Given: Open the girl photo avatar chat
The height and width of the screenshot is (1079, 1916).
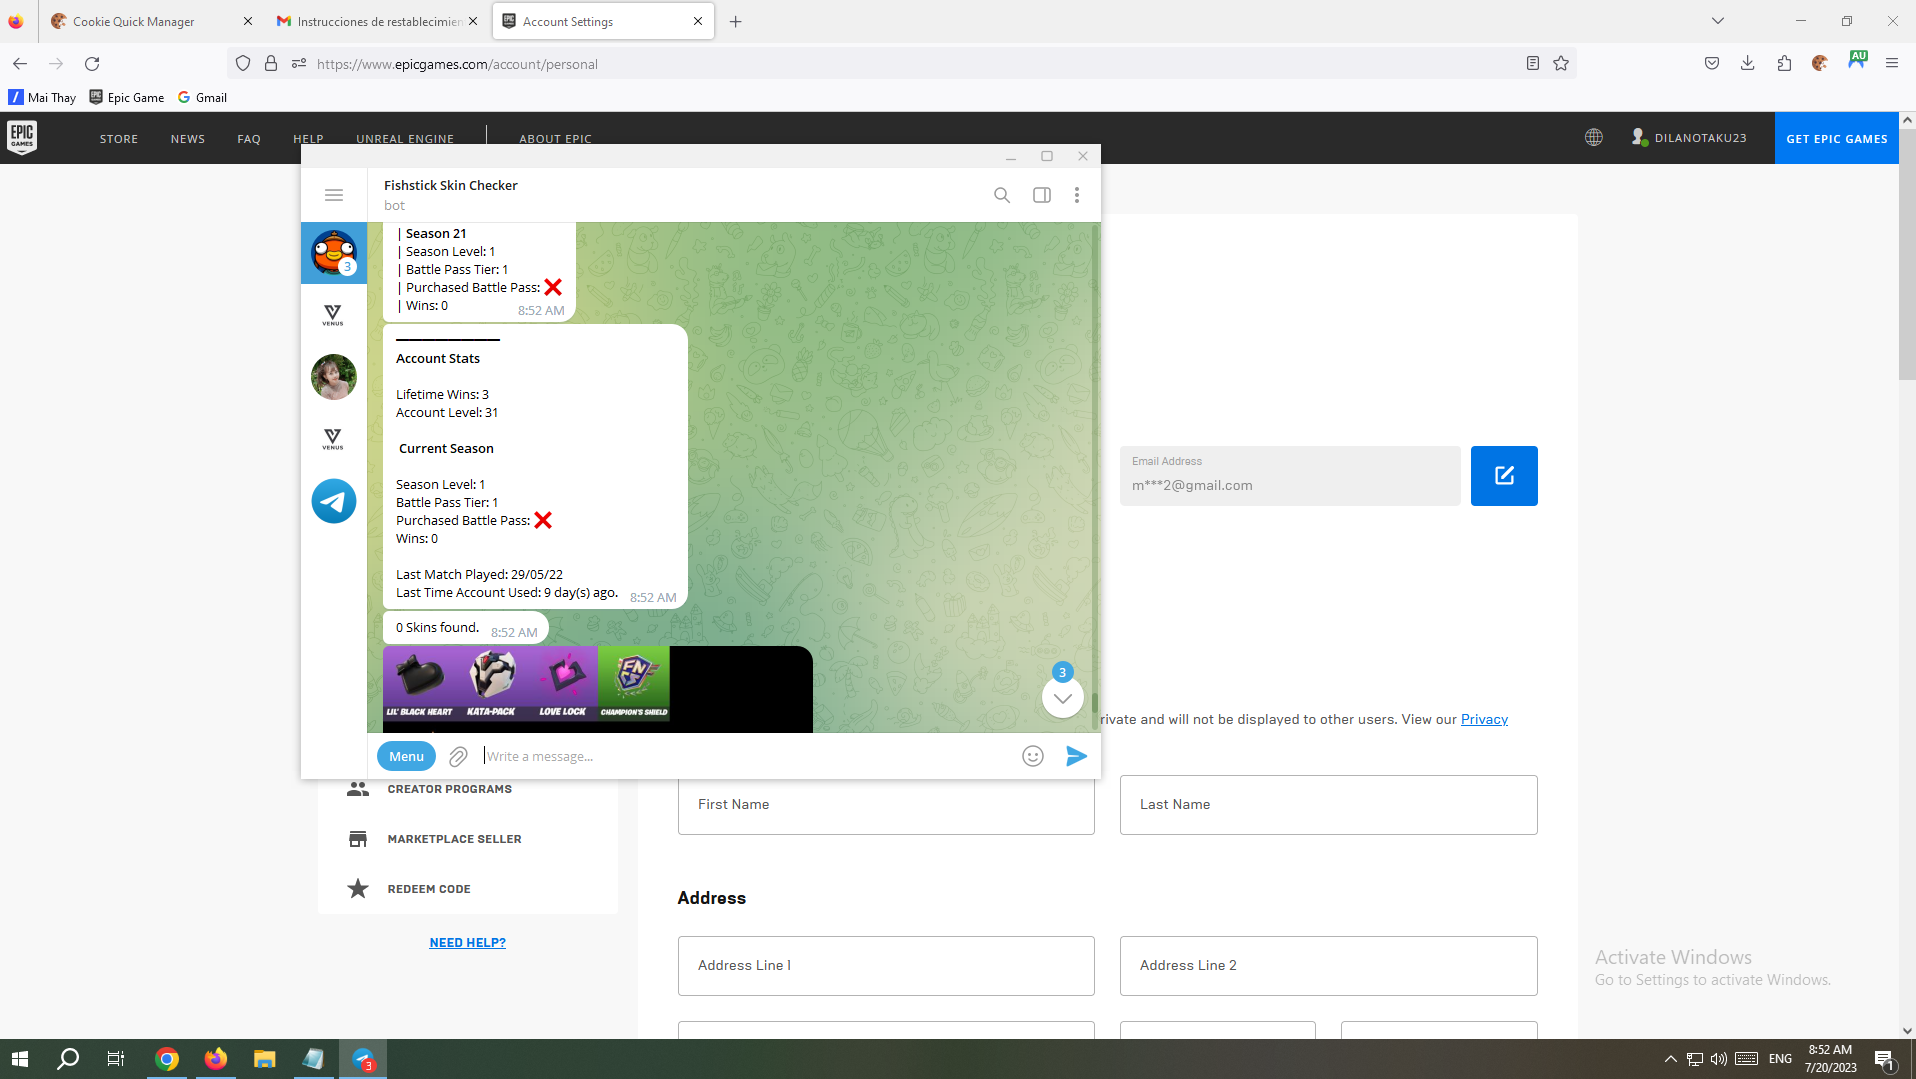Looking at the screenshot, I should [x=333, y=377].
